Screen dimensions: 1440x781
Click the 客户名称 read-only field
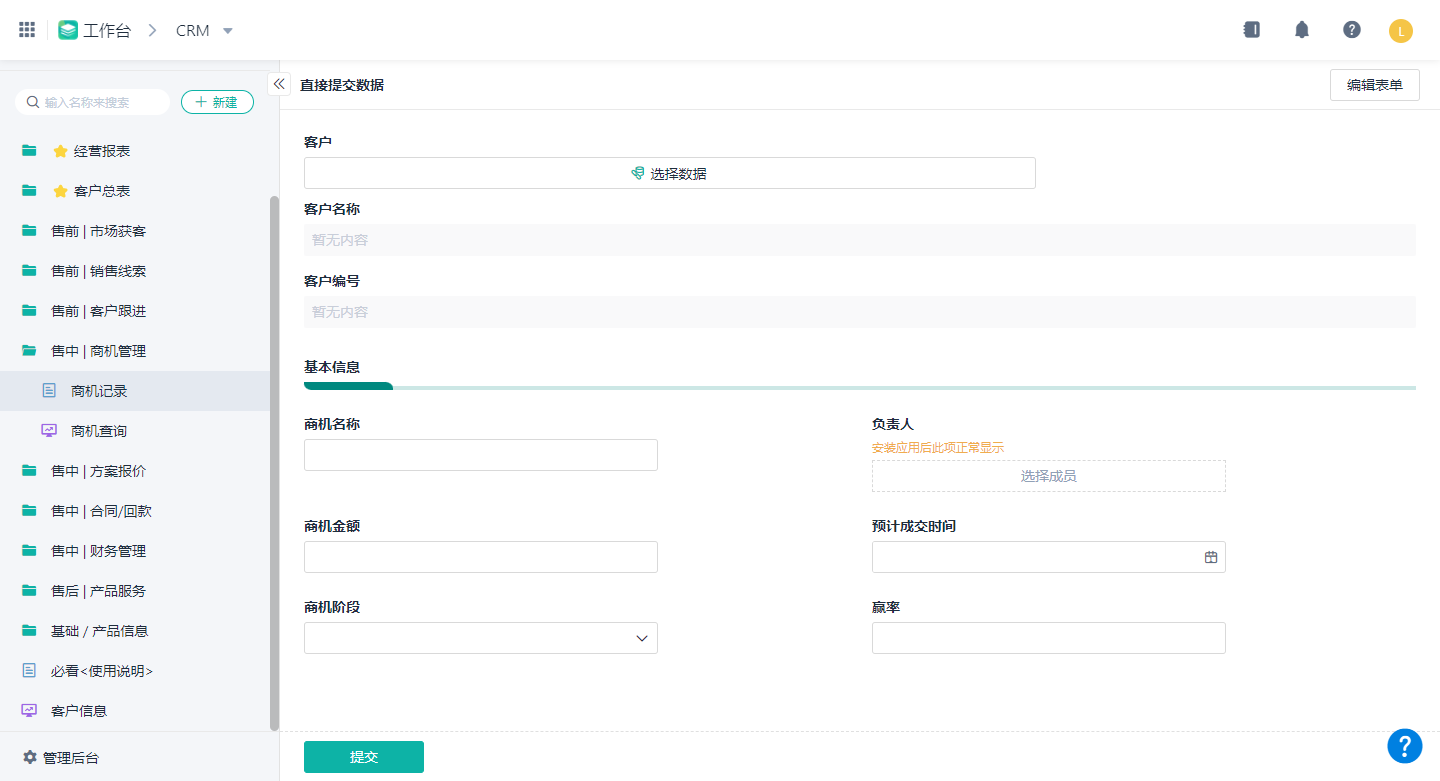pyautogui.click(x=860, y=240)
